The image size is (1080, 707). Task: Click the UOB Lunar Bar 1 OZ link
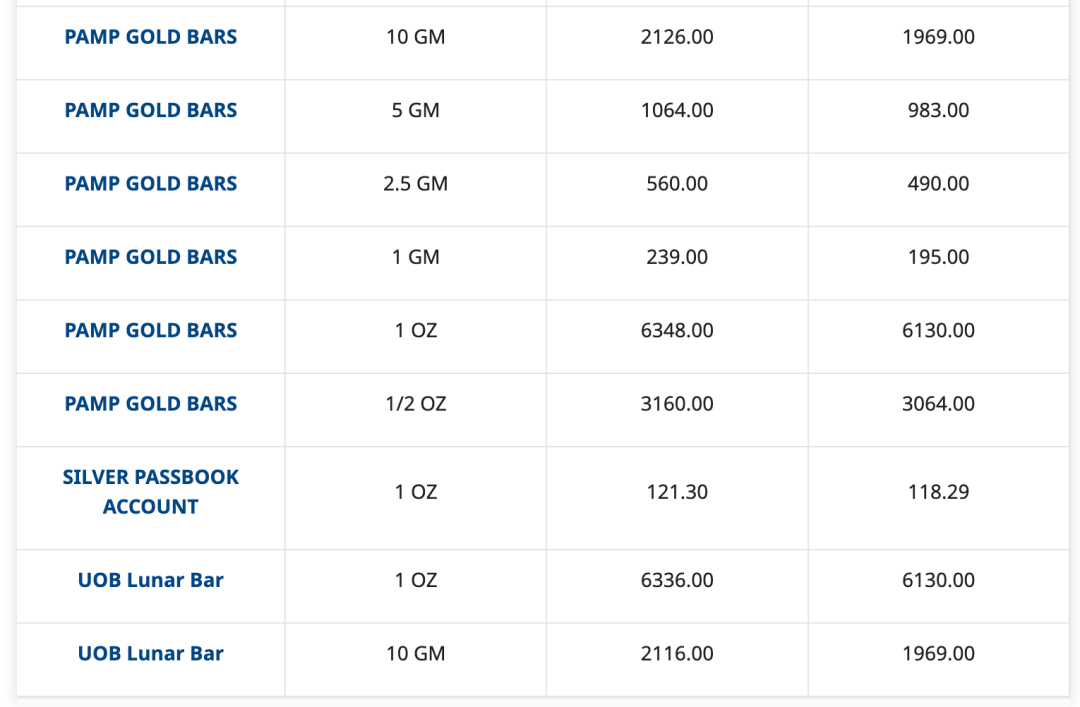tap(151, 580)
